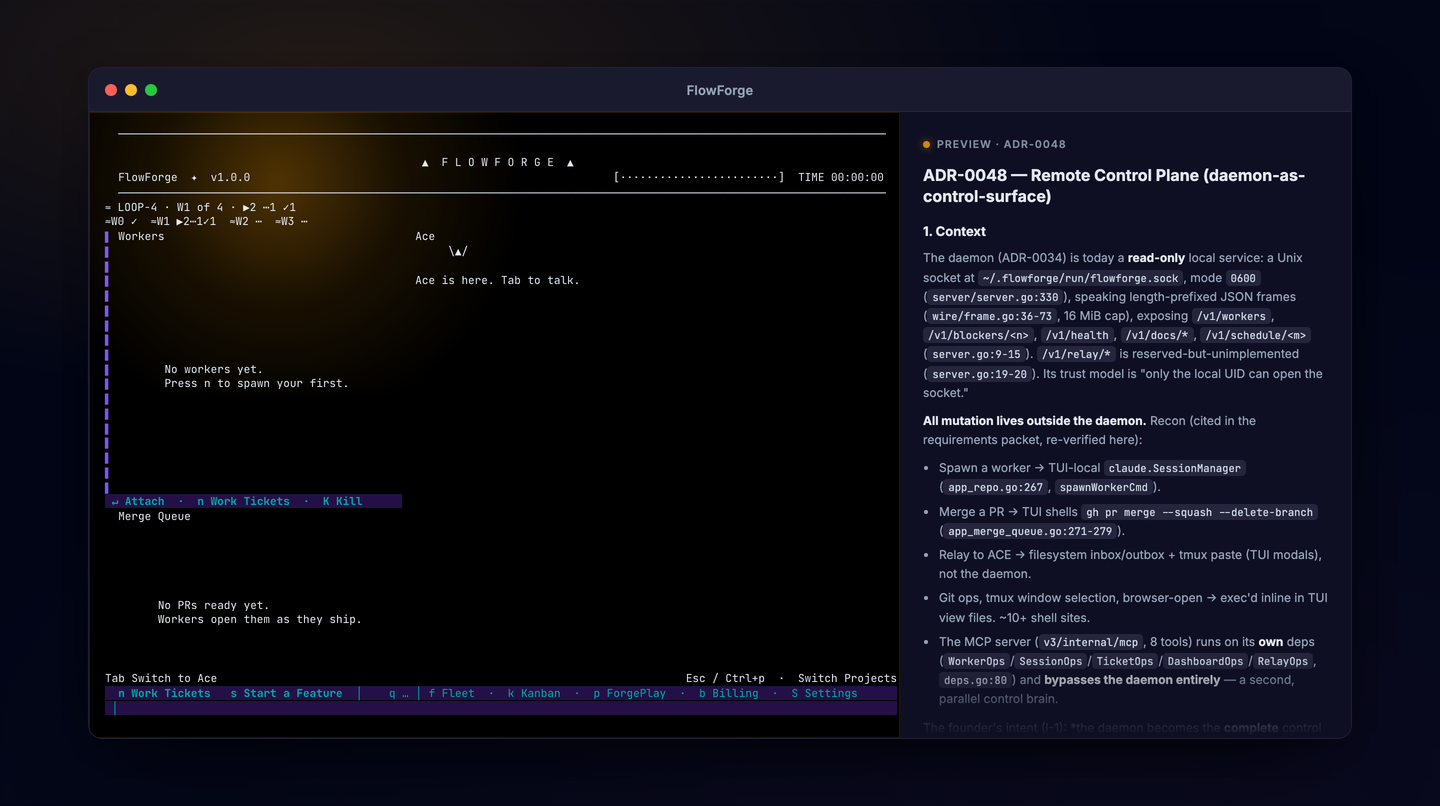The width and height of the screenshot is (1440, 806).
Task: Open p ForgePlay
Action: click(629, 693)
